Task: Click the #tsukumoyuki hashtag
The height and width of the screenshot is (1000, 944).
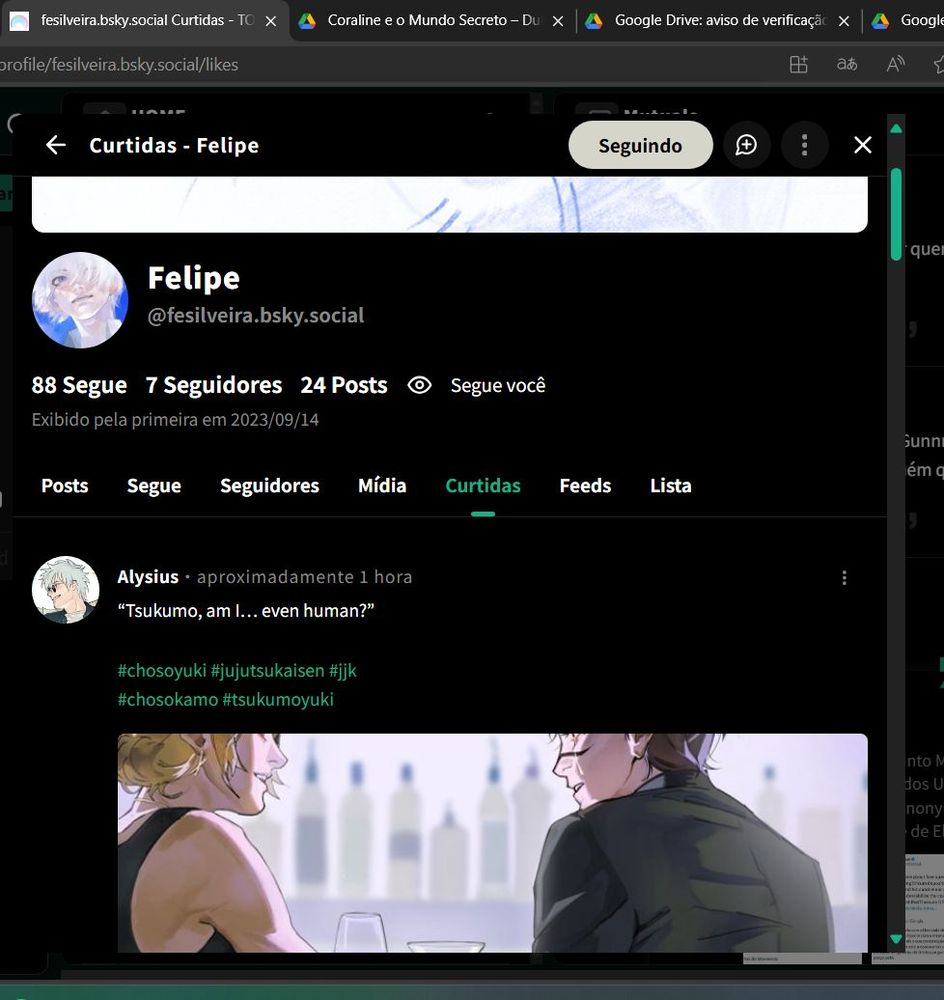Action: [x=278, y=700]
